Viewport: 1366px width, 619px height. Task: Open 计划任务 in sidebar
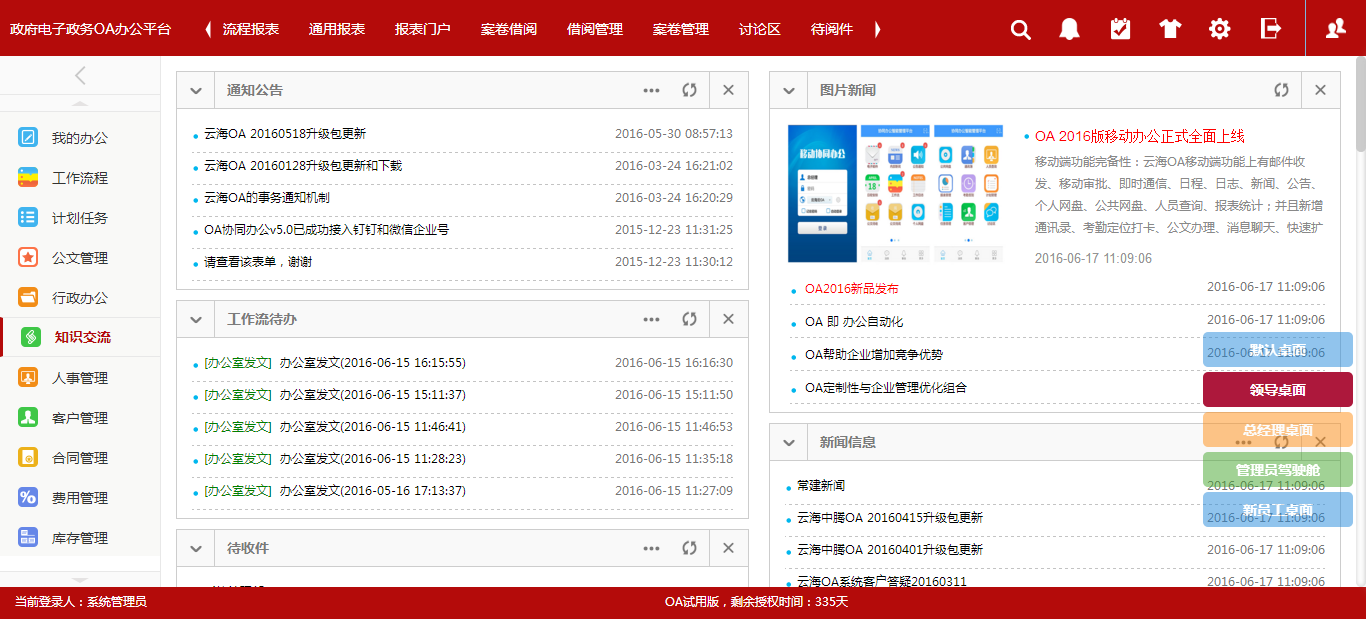(x=80, y=218)
